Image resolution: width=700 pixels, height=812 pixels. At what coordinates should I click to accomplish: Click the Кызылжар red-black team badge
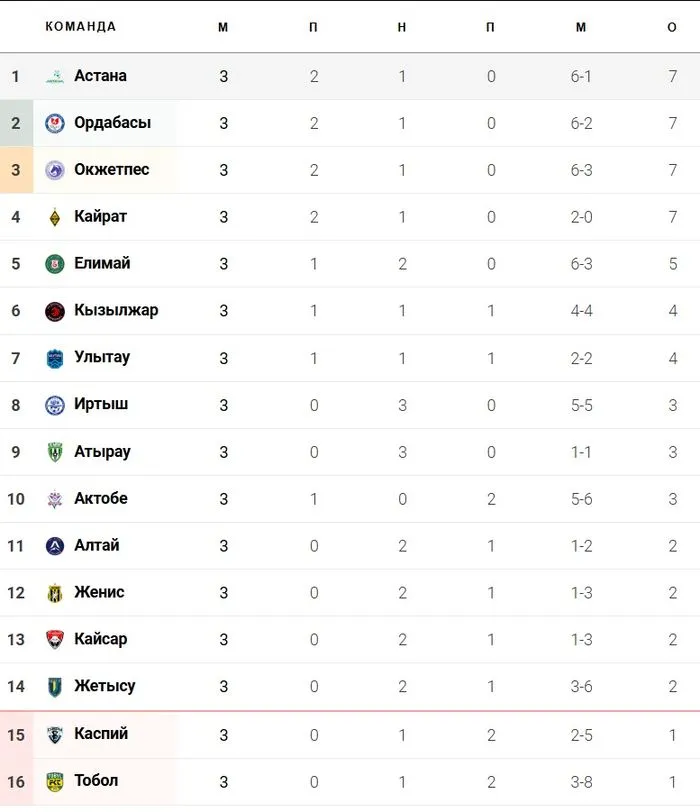coord(55,312)
